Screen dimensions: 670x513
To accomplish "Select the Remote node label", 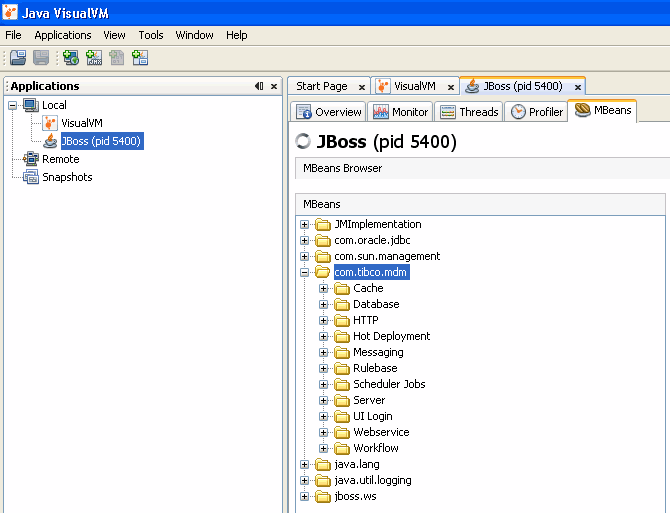I will (x=61, y=159).
